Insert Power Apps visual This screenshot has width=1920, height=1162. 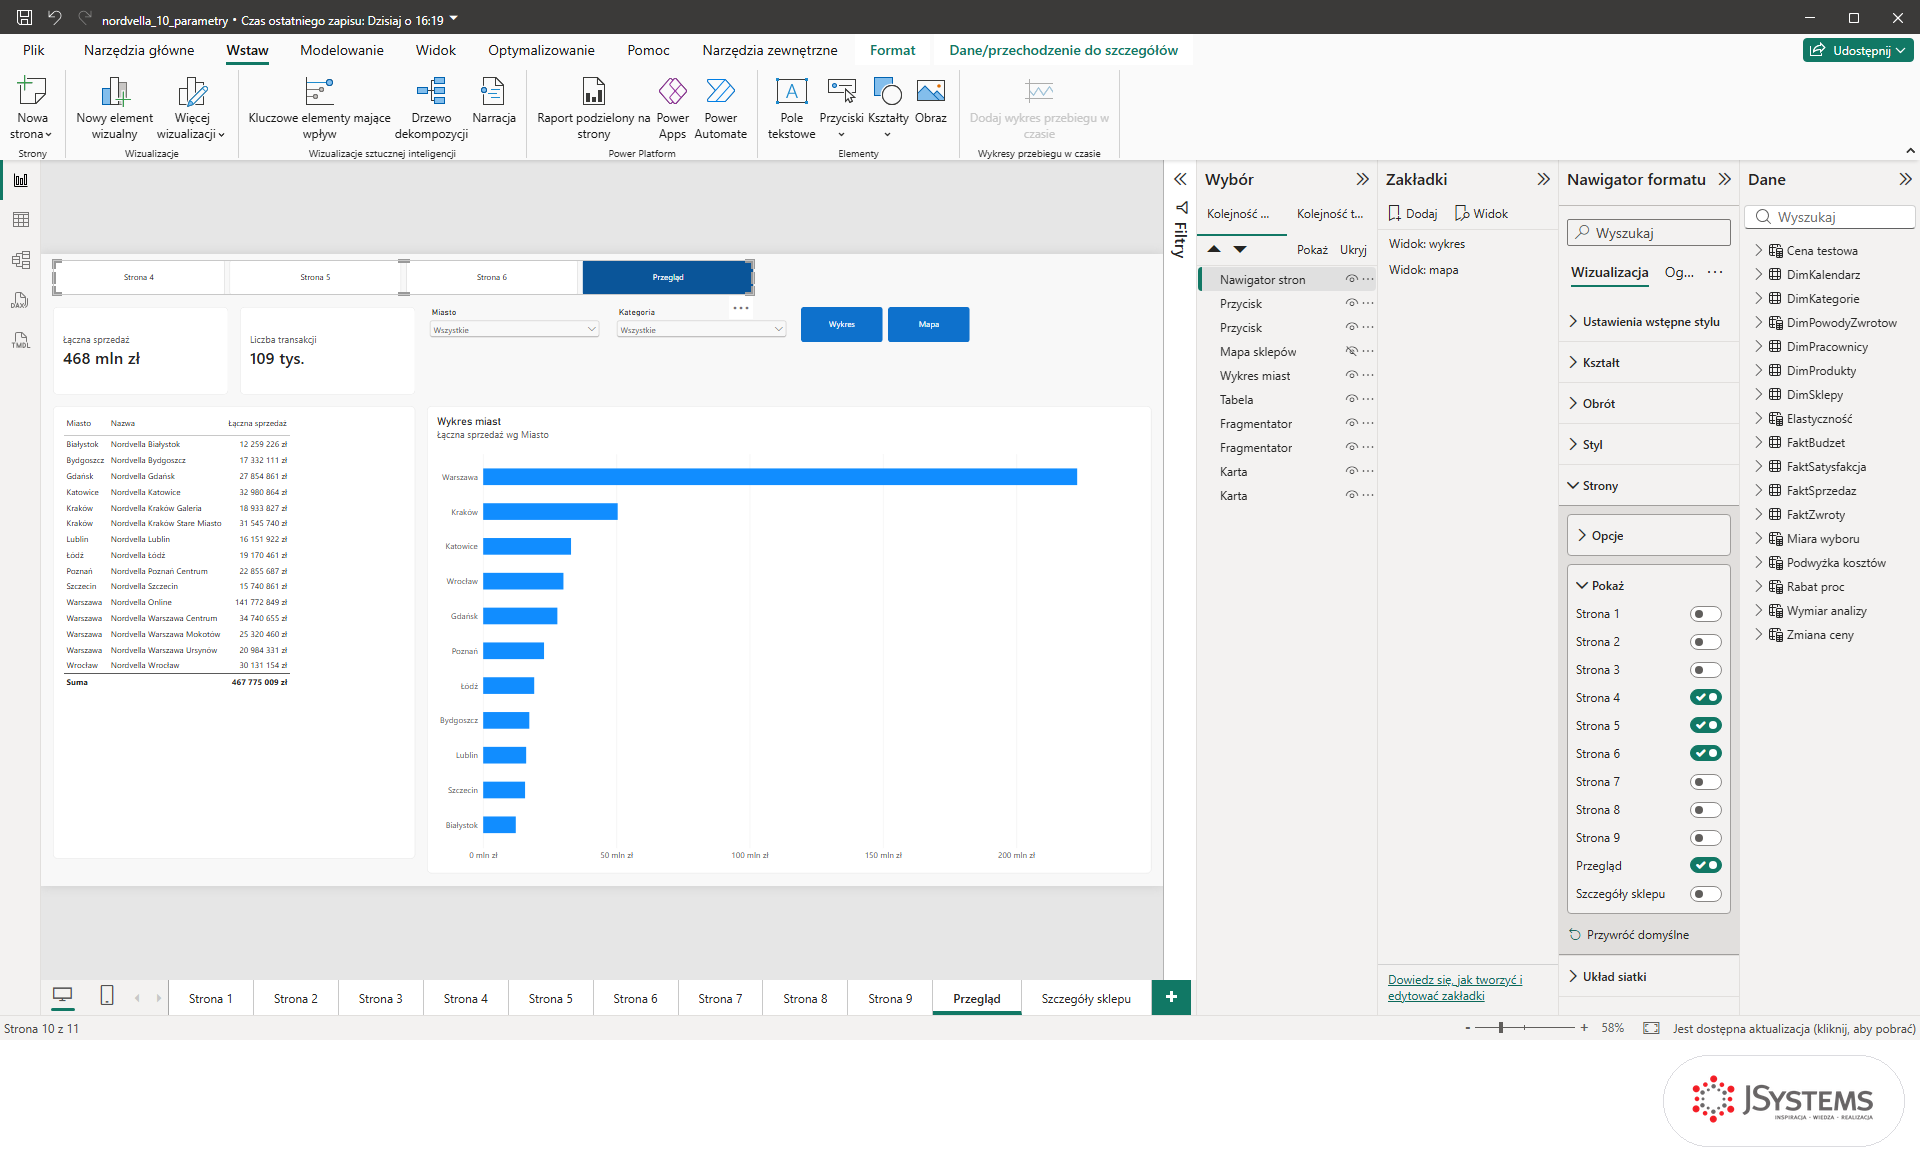coord(672,108)
